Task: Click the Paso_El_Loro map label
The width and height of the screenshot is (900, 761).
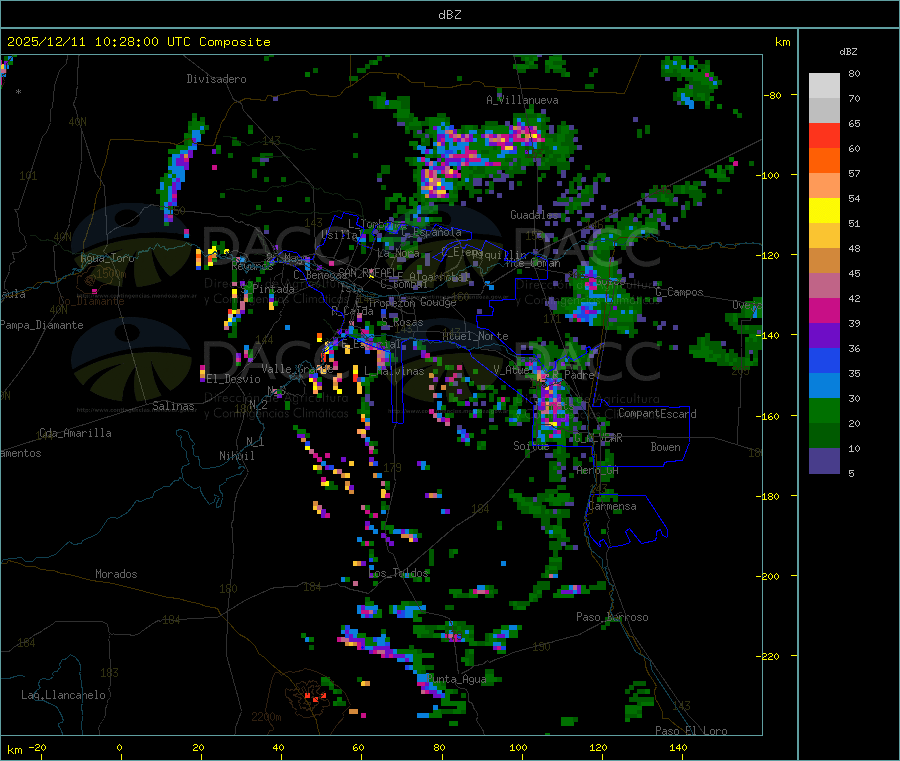Action: [691, 731]
